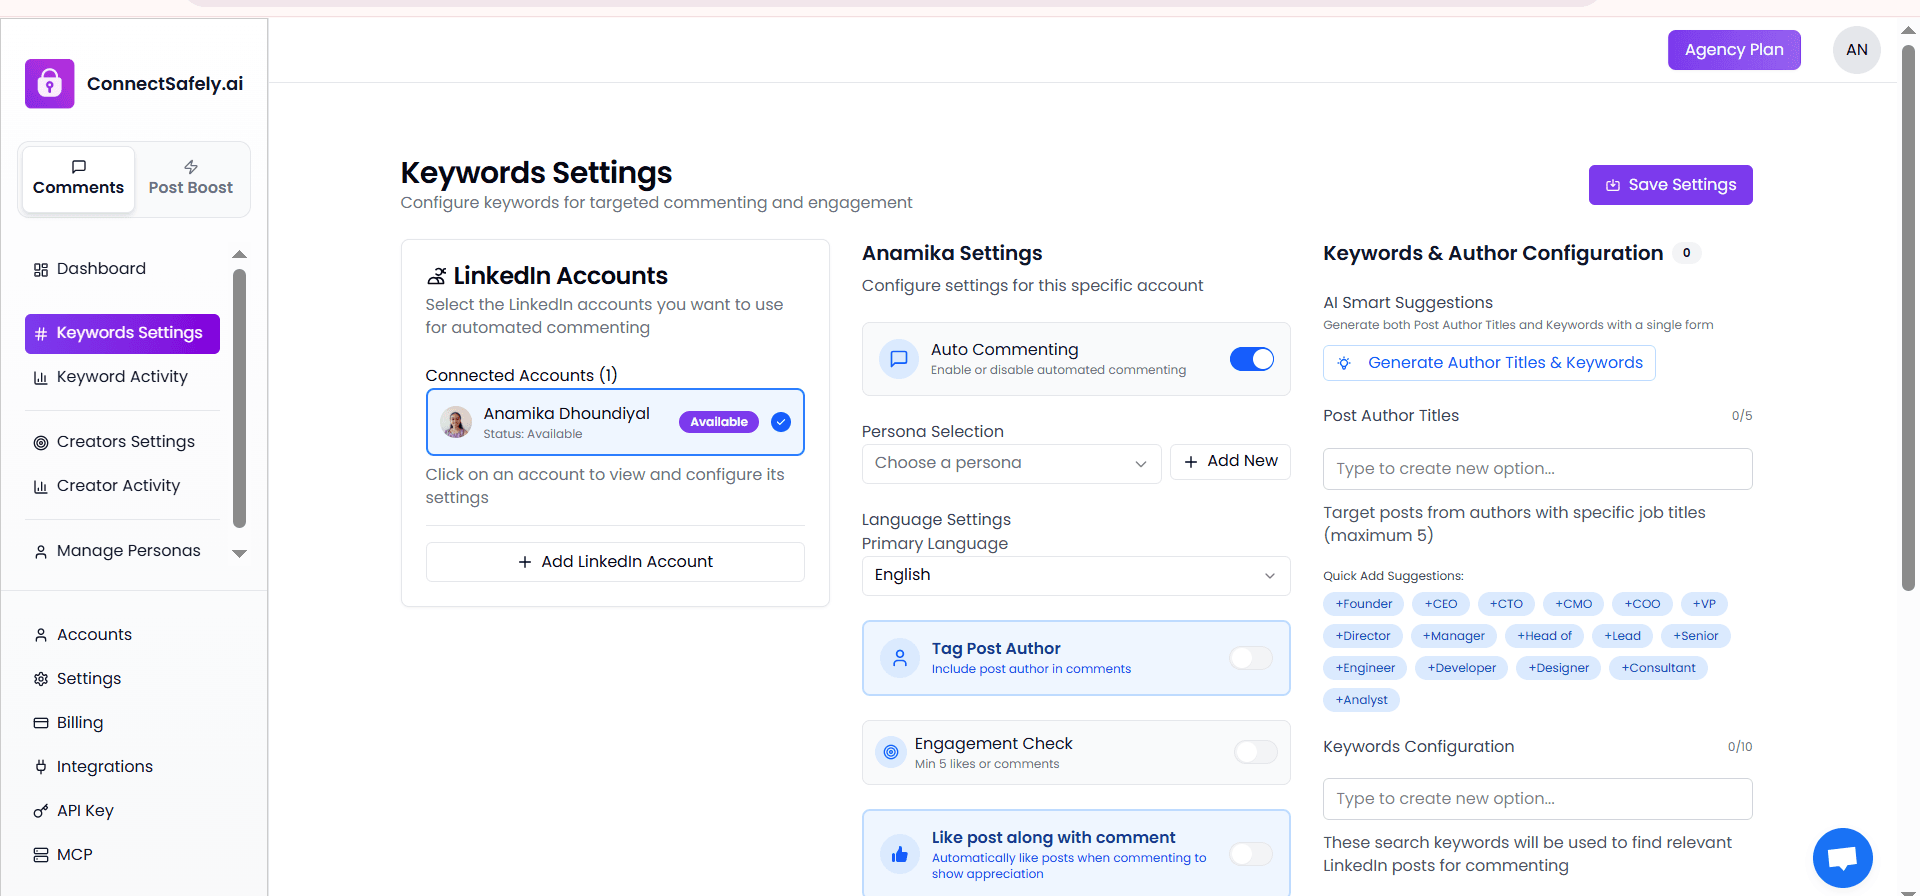This screenshot has height=896, width=1920.
Task: Click the LinkedIn Accounts heading icon
Action: pyautogui.click(x=437, y=276)
